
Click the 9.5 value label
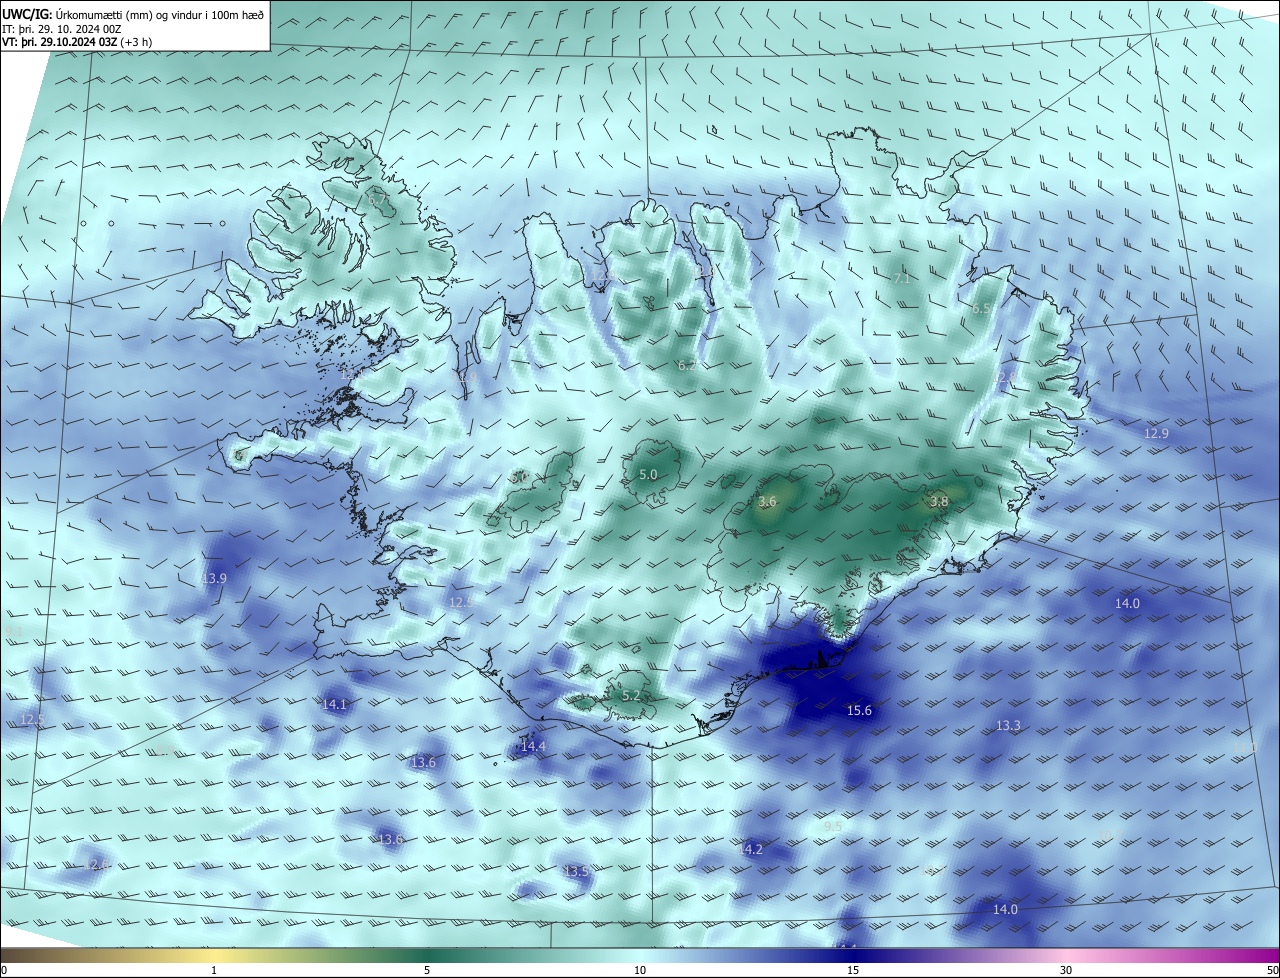click(x=832, y=826)
